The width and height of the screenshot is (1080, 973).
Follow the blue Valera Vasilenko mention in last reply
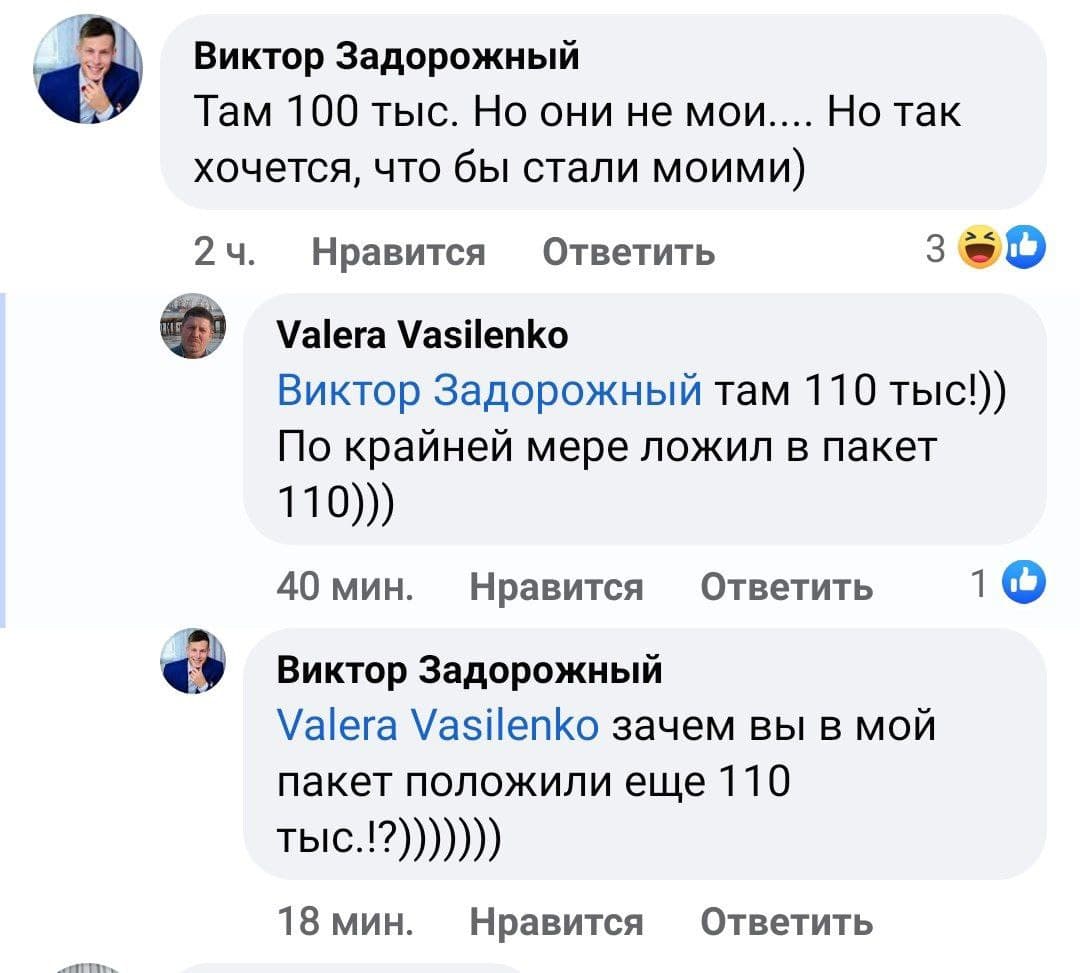[x=437, y=724]
